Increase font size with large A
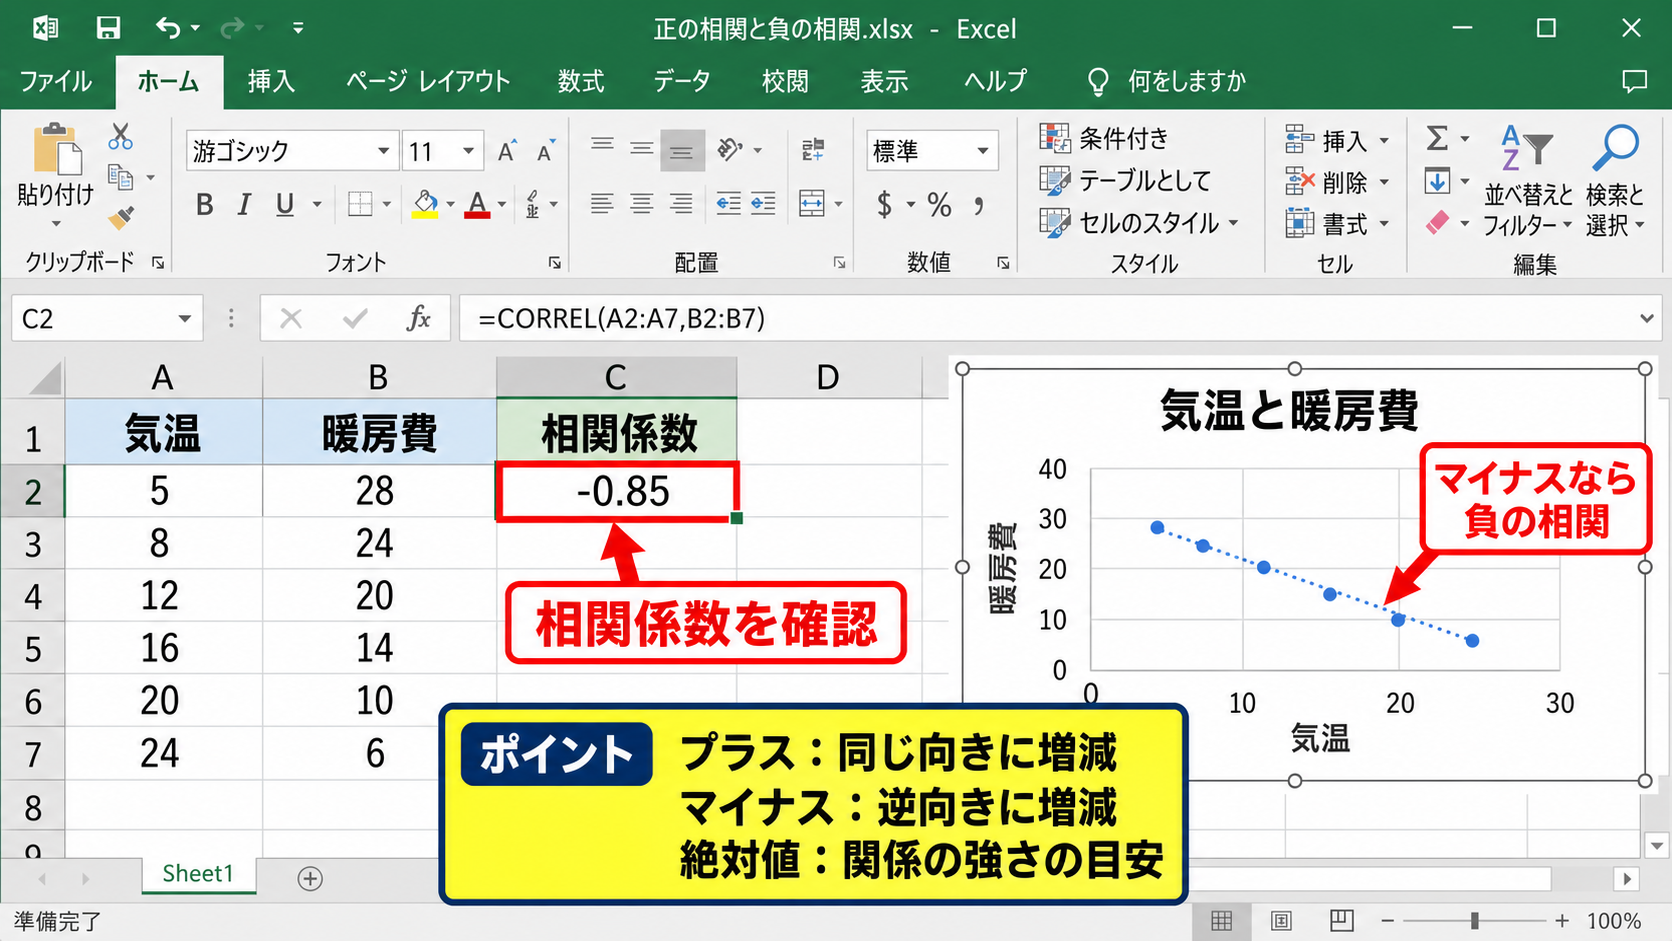 click(x=507, y=151)
